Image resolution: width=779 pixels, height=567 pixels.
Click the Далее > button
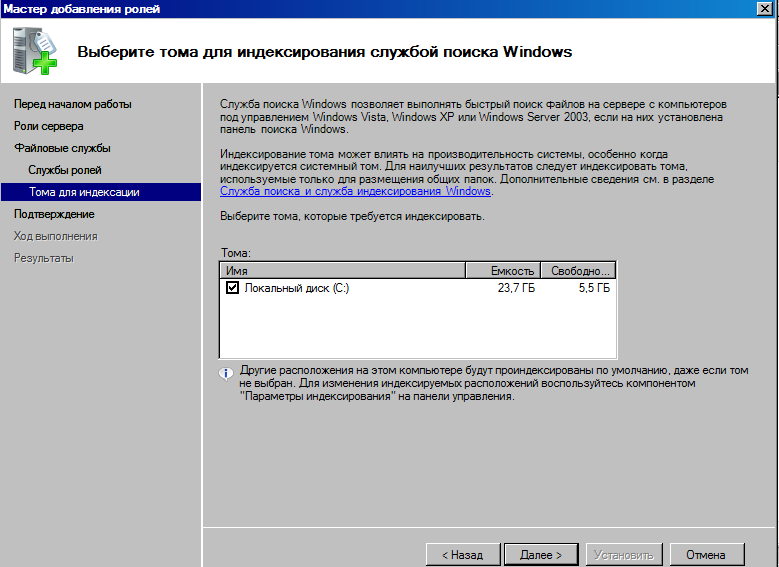(541, 555)
